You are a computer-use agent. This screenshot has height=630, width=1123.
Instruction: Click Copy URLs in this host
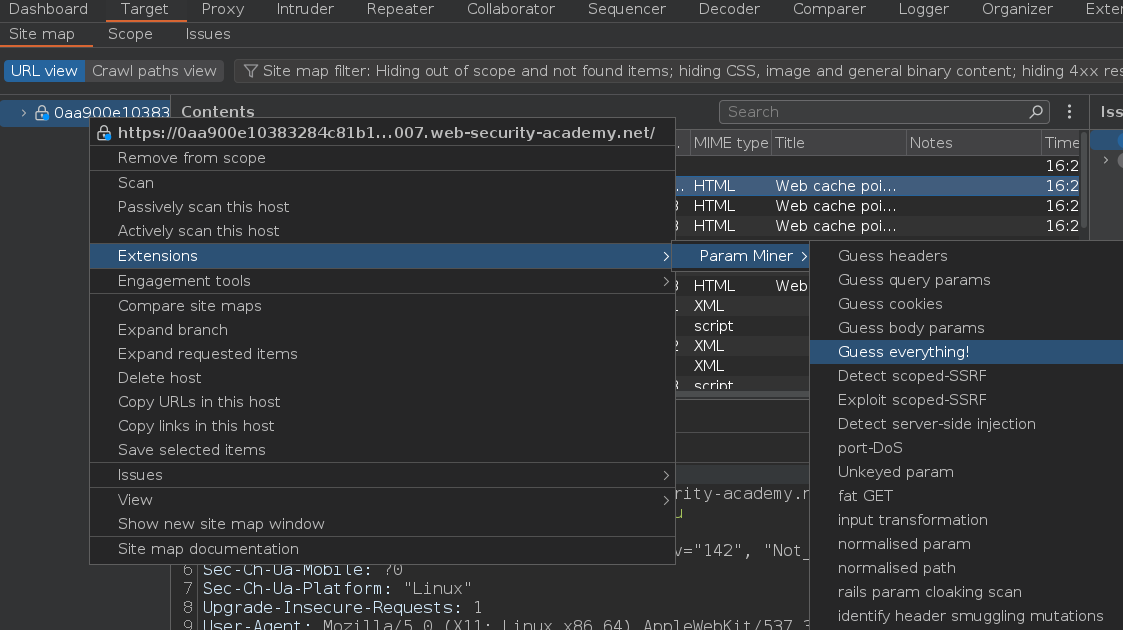click(199, 402)
